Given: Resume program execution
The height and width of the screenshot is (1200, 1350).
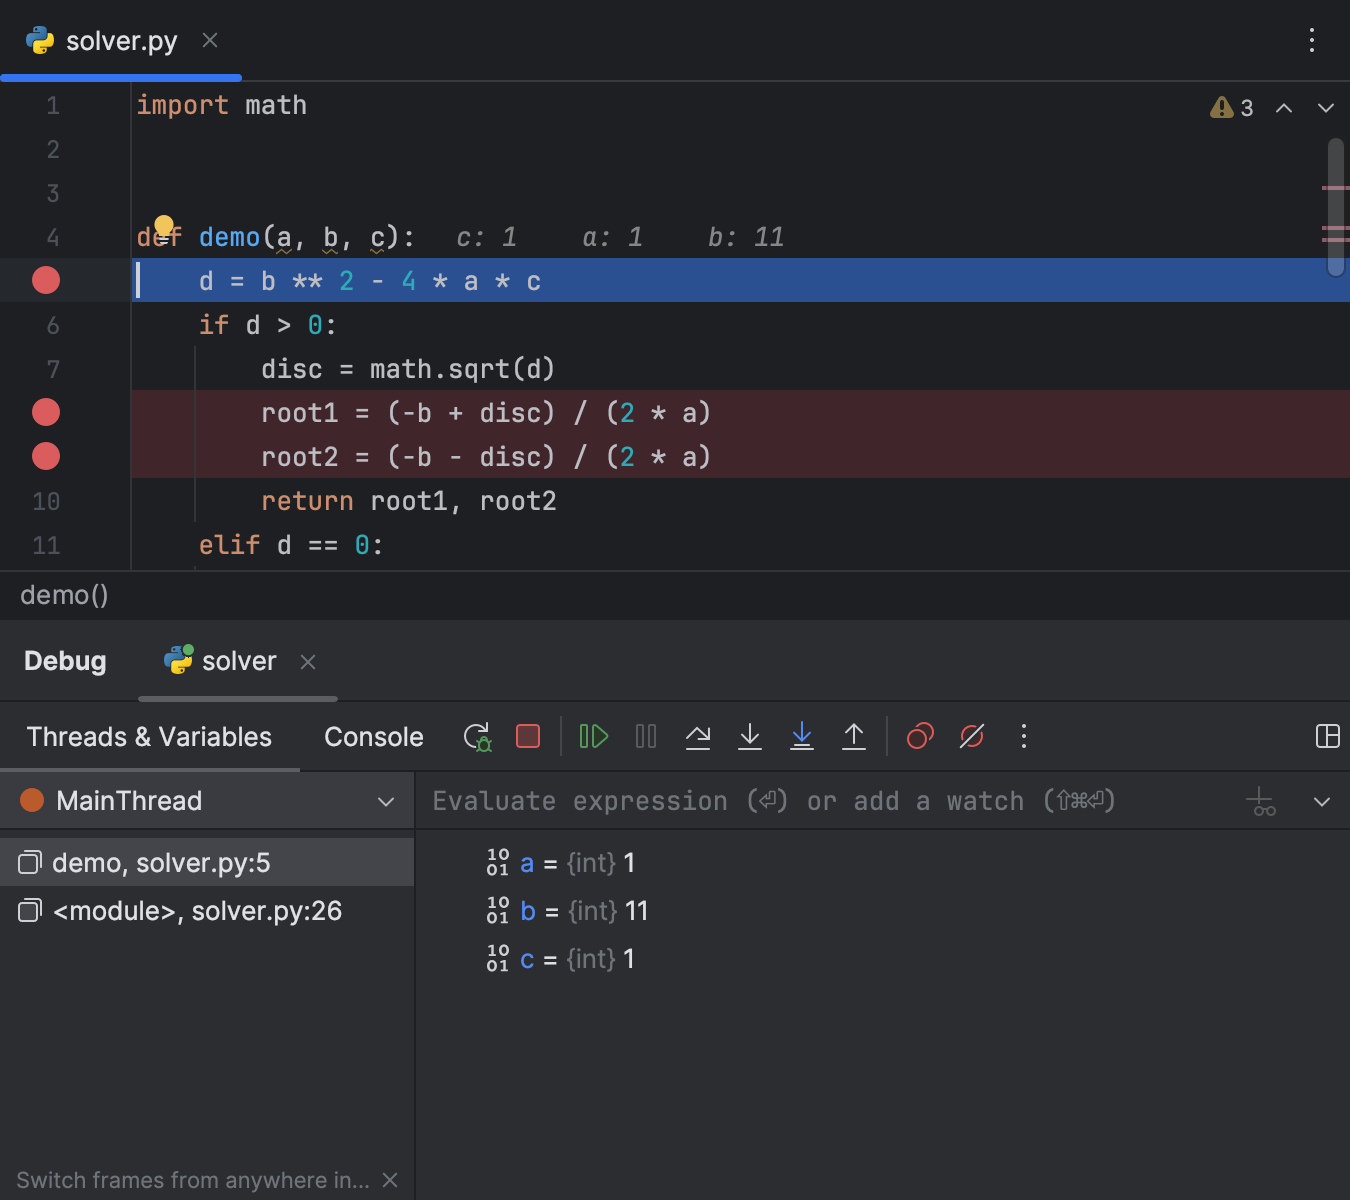Looking at the screenshot, I should (593, 737).
